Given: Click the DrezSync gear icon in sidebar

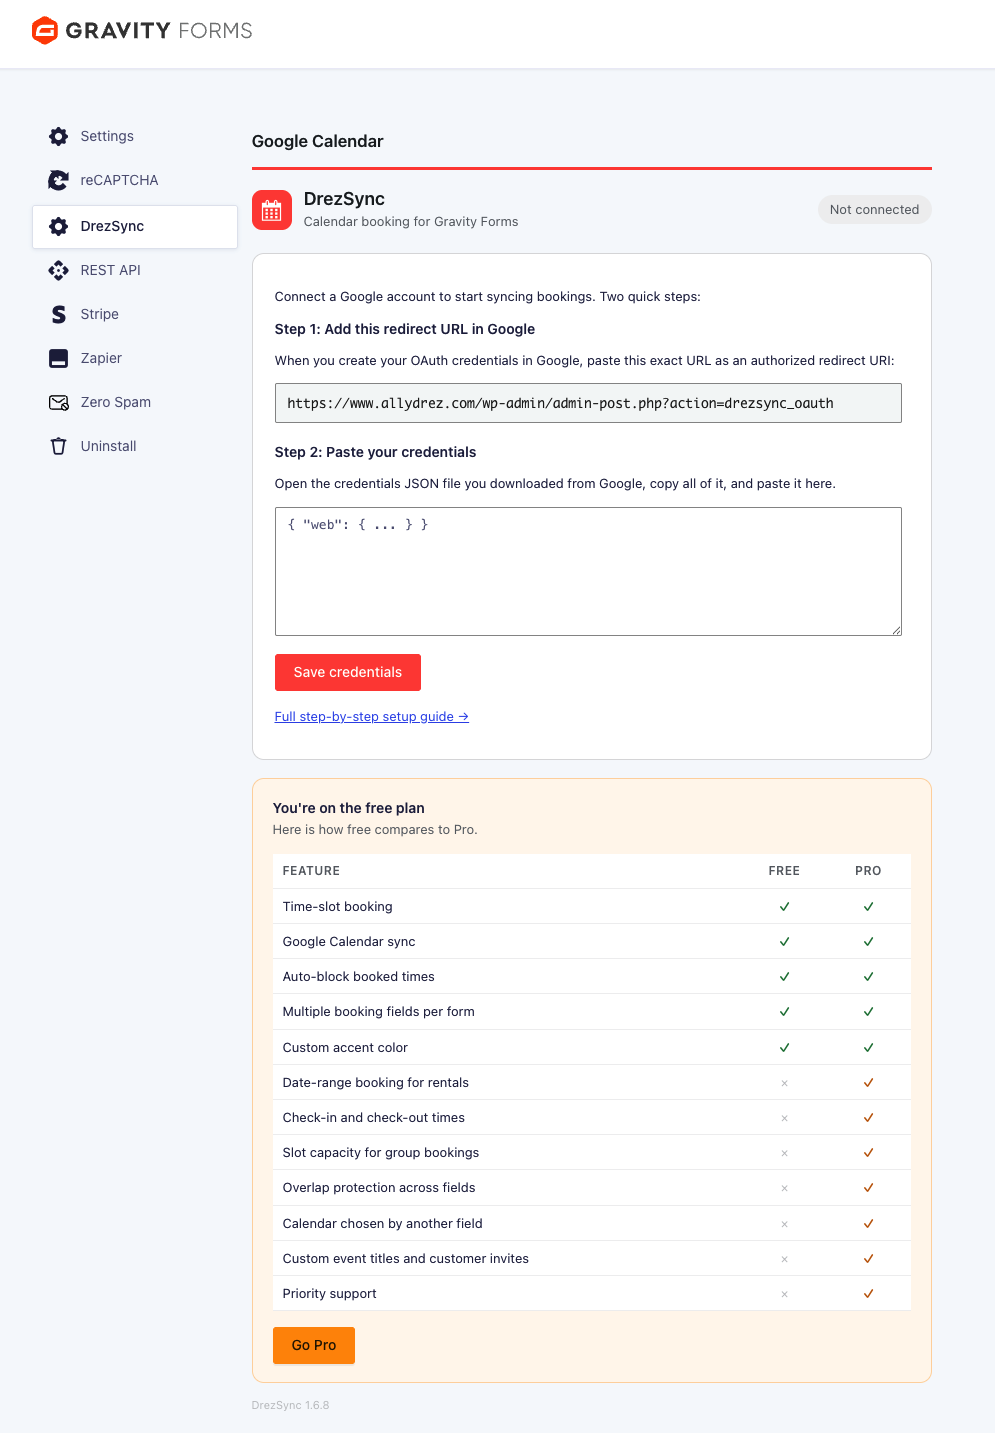Looking at the screenshot, I should pyautogui.click(x=59, y=226).
